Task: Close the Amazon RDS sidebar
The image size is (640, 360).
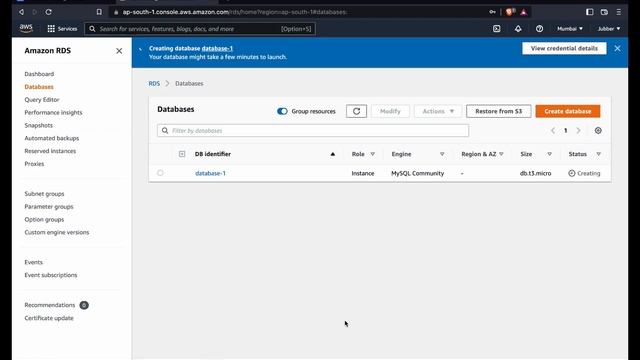Action: click(119, 51)
